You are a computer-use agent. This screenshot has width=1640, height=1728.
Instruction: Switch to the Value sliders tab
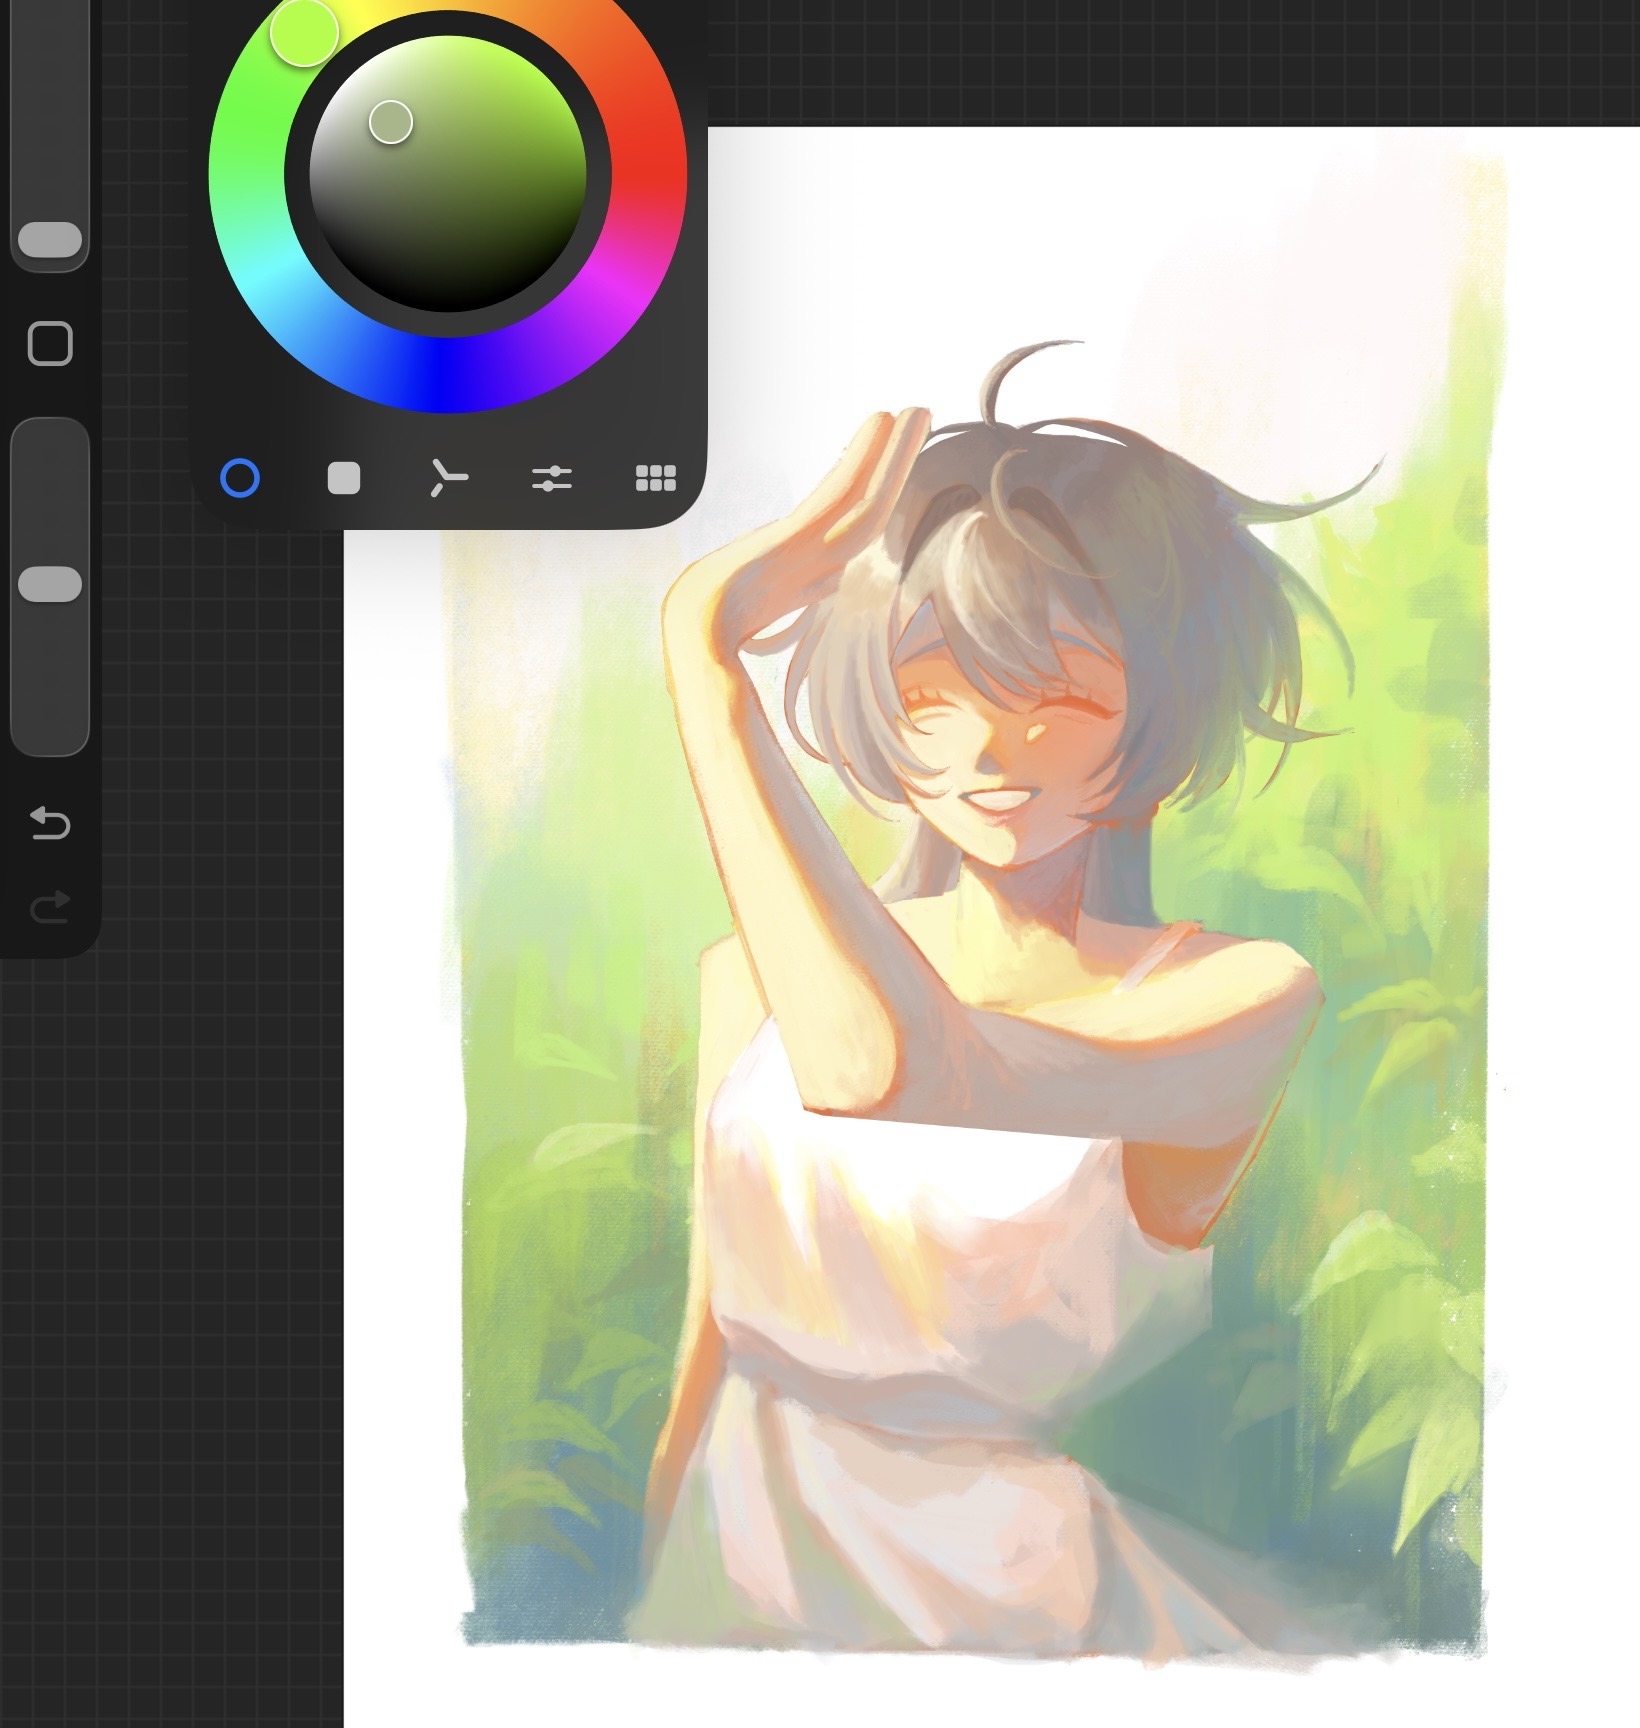[x=552, y=478]
